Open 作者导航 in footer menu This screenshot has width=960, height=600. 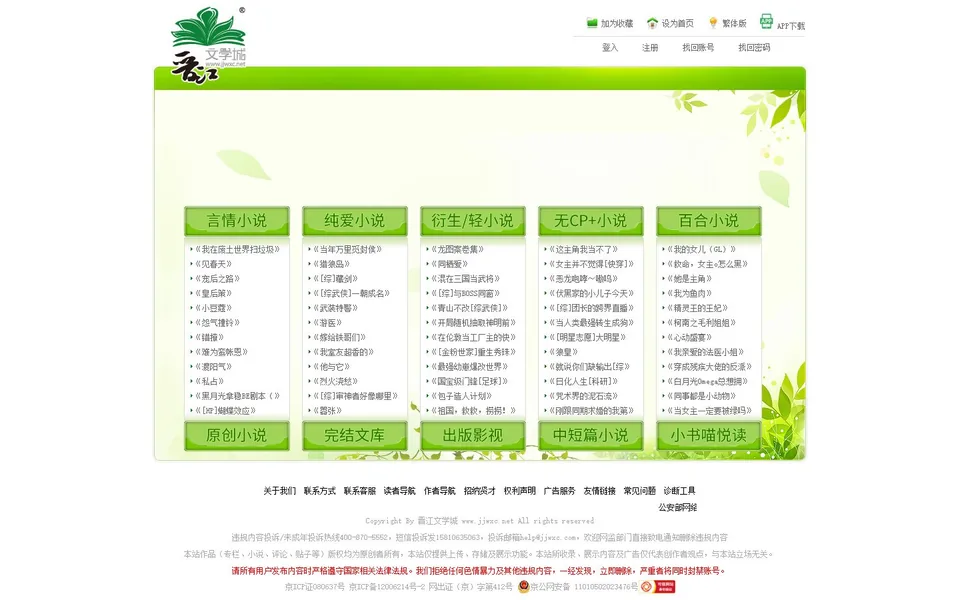[440, 491]
